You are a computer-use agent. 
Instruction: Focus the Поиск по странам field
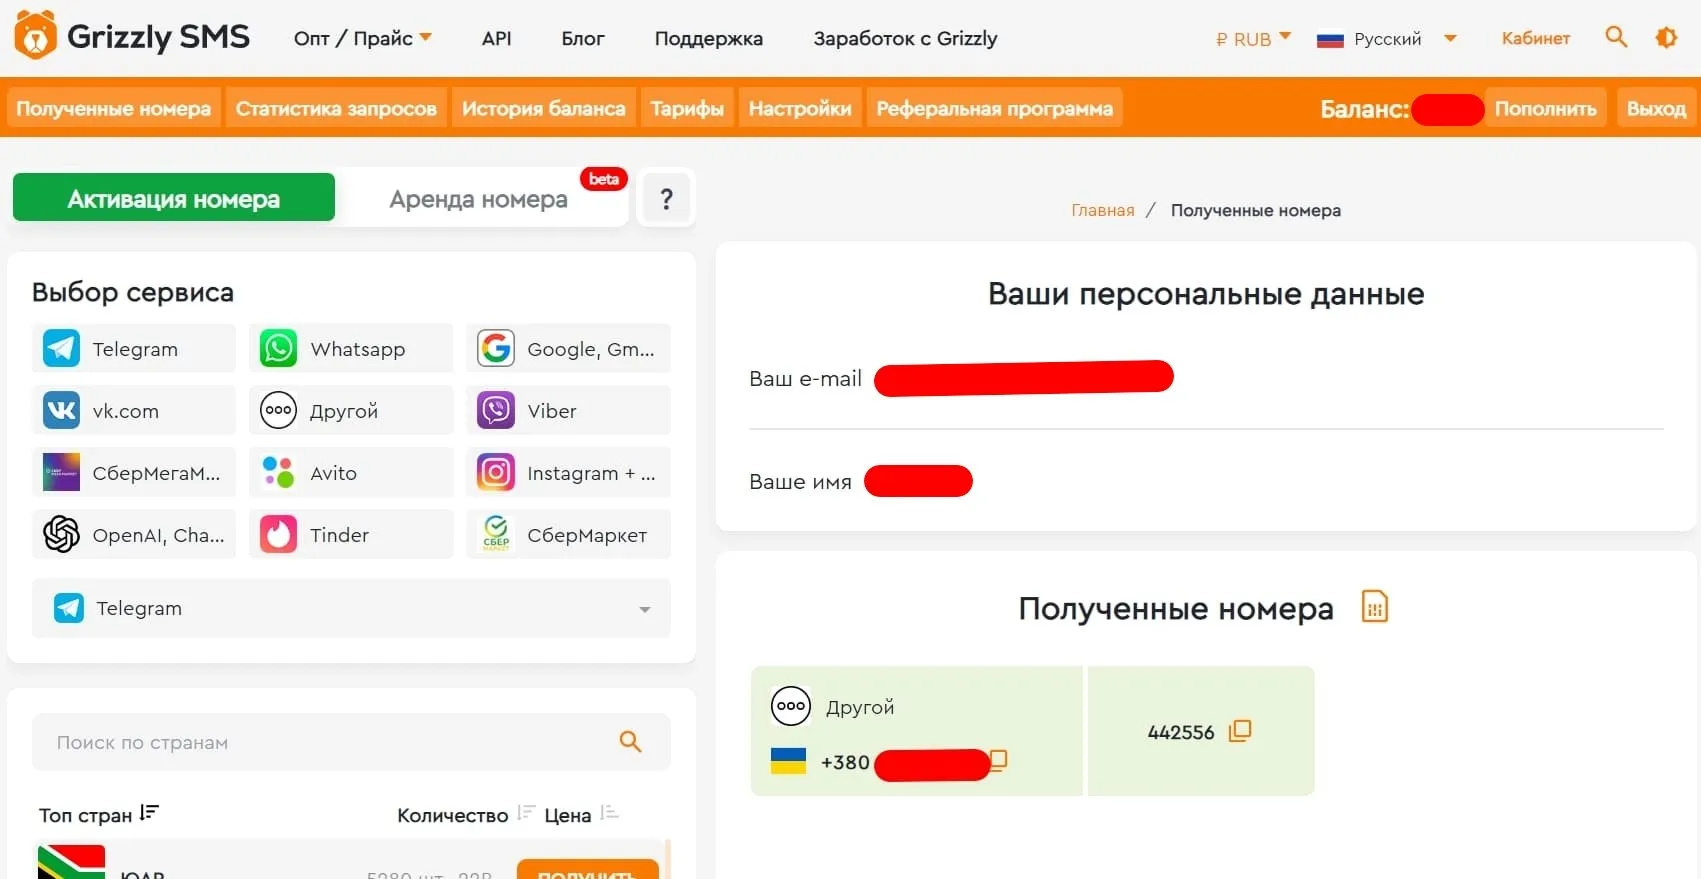point(351,742)
